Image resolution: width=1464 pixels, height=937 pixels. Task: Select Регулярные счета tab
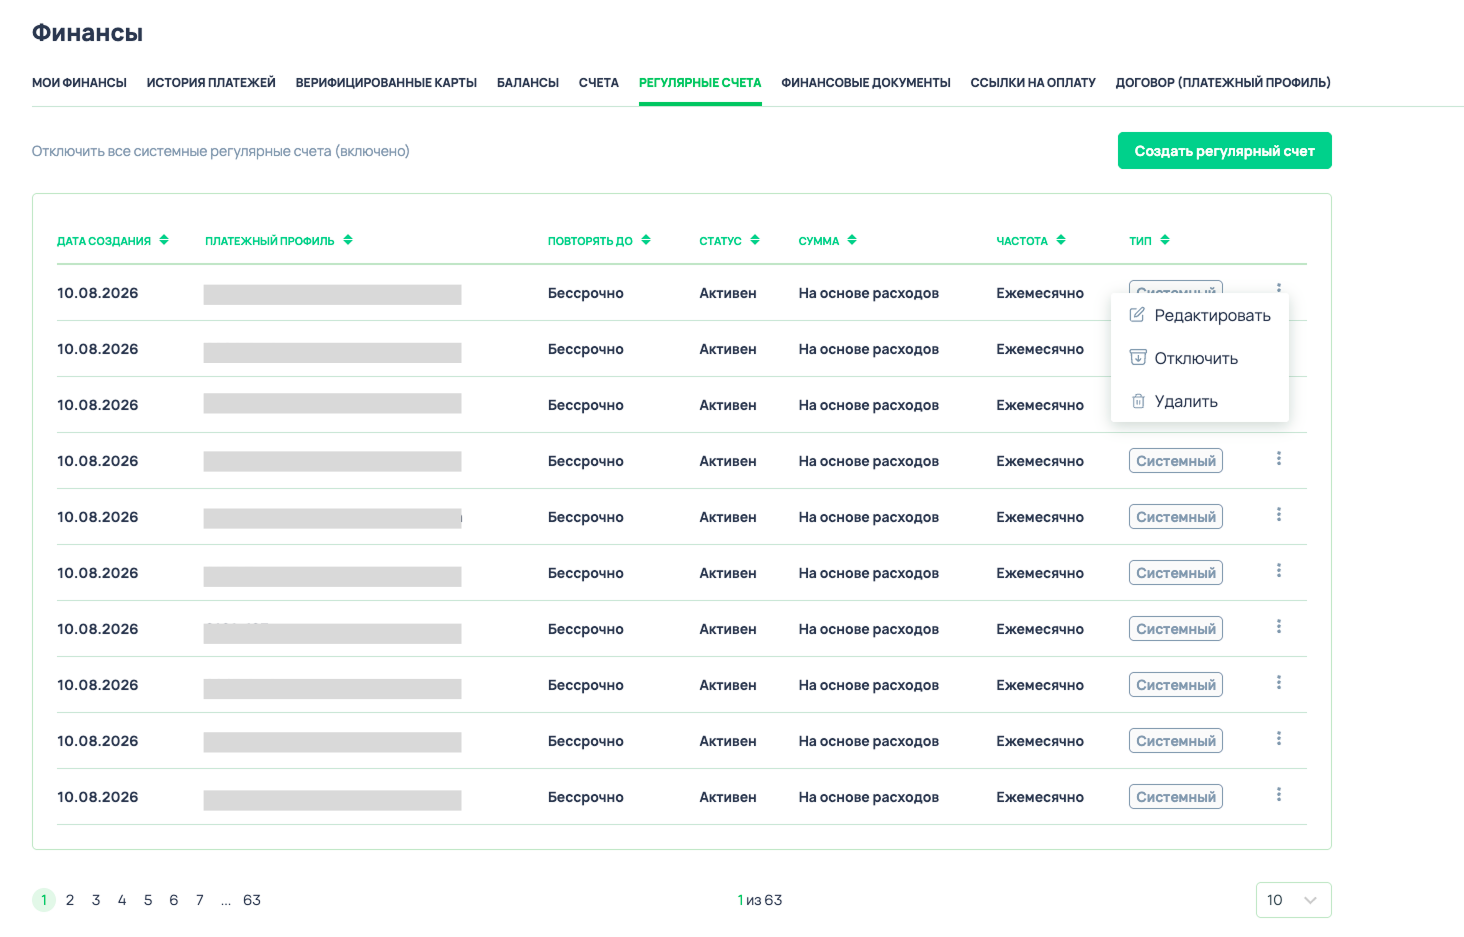[x=700, y=83]
